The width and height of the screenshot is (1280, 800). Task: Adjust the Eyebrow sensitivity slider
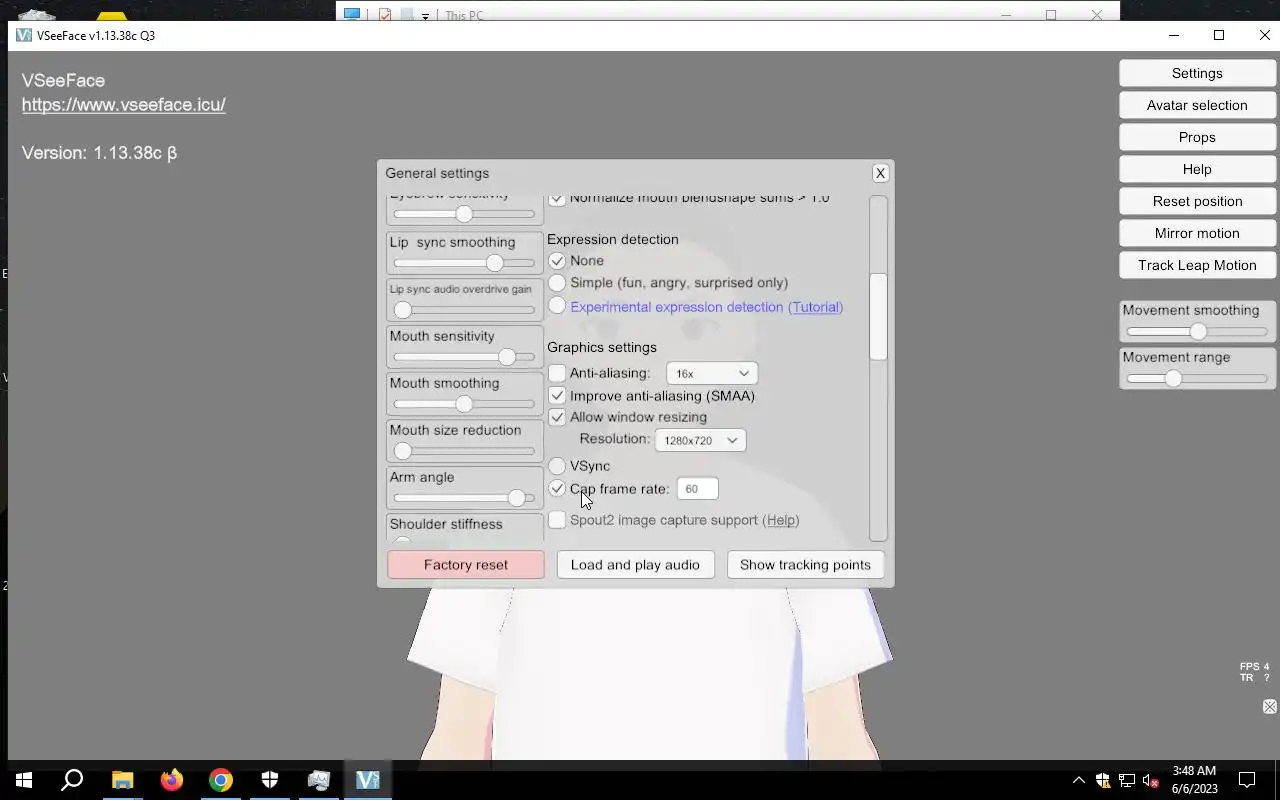[464, 214]
